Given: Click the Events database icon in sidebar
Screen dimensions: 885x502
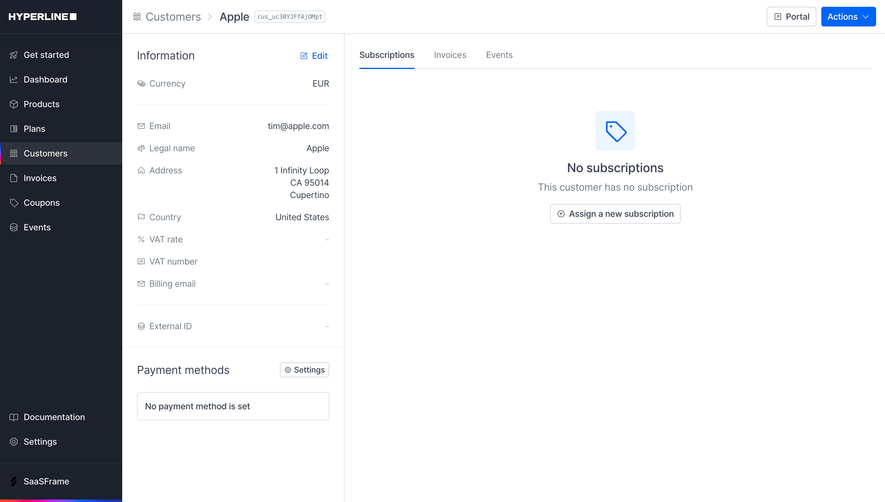Looking at the screenshot, I should point(14,228).
